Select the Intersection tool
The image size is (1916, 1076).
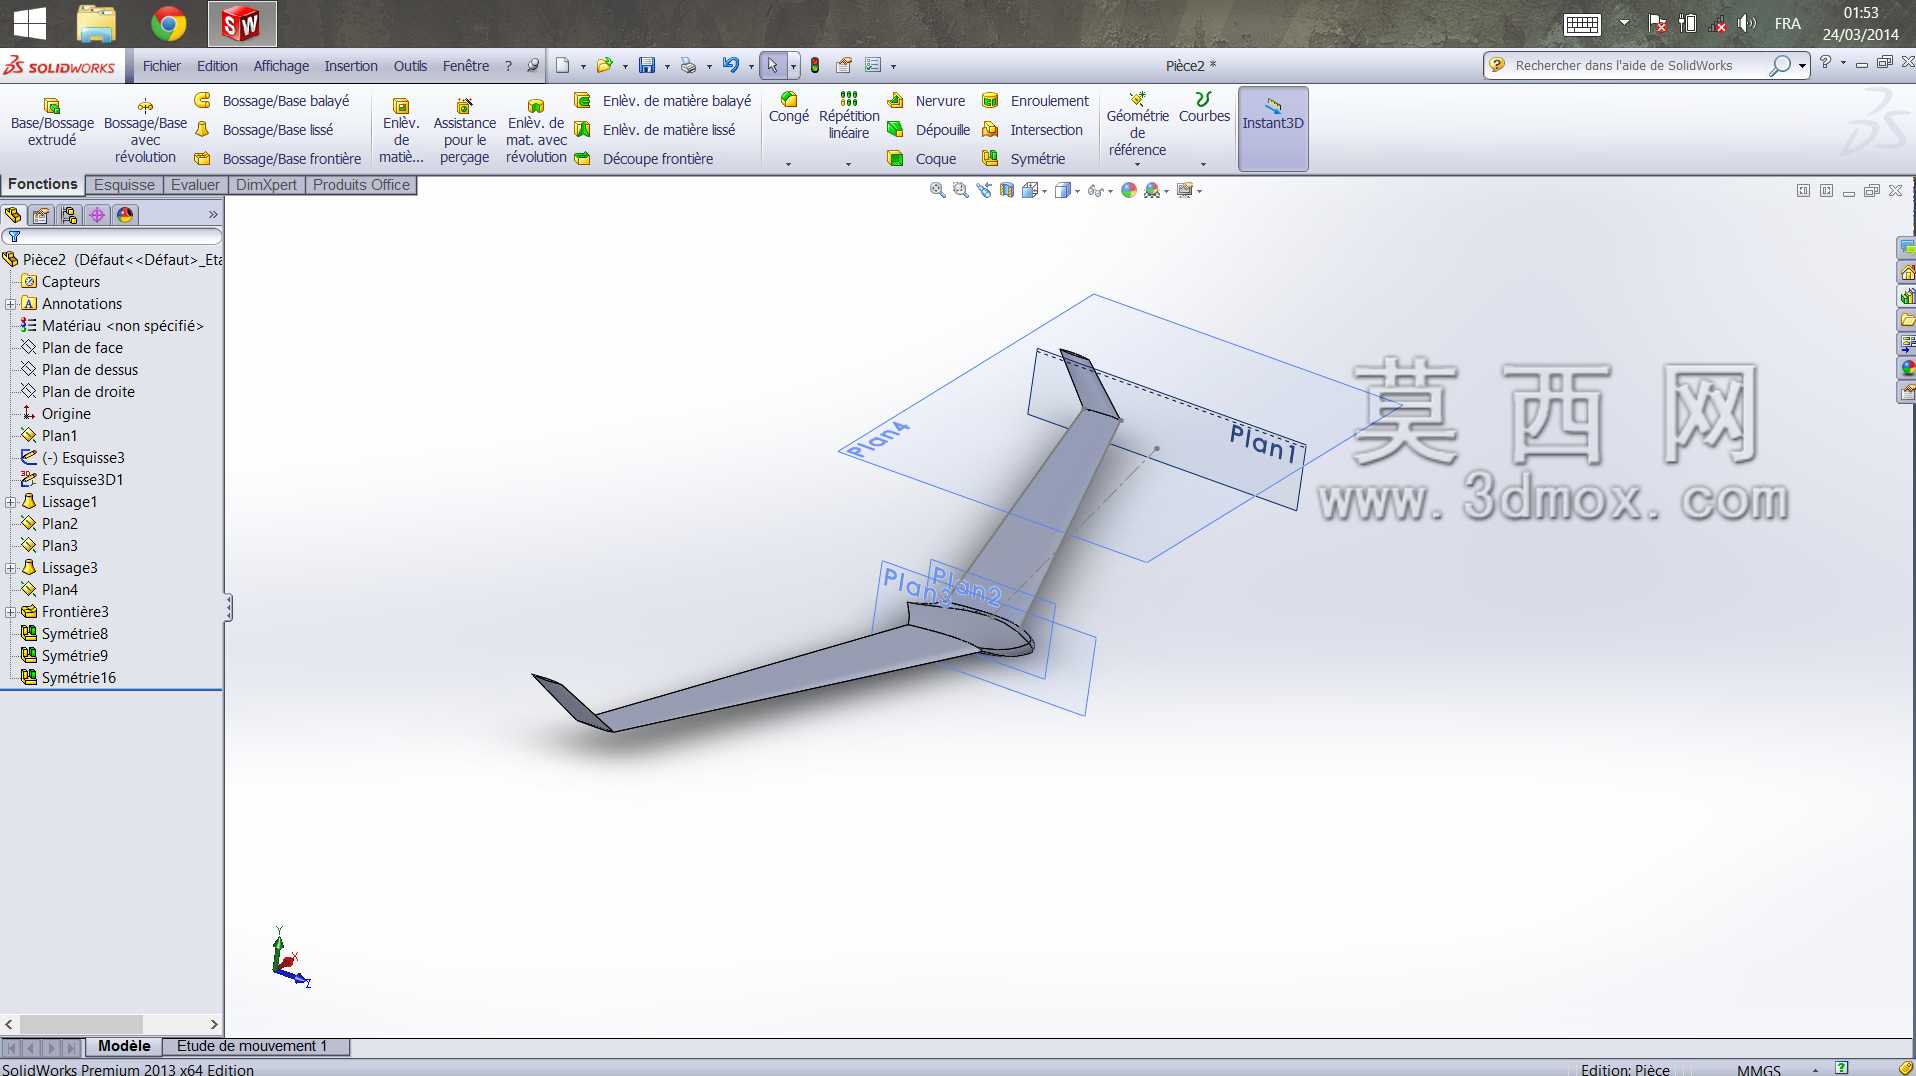click(x=1032, y=130)
